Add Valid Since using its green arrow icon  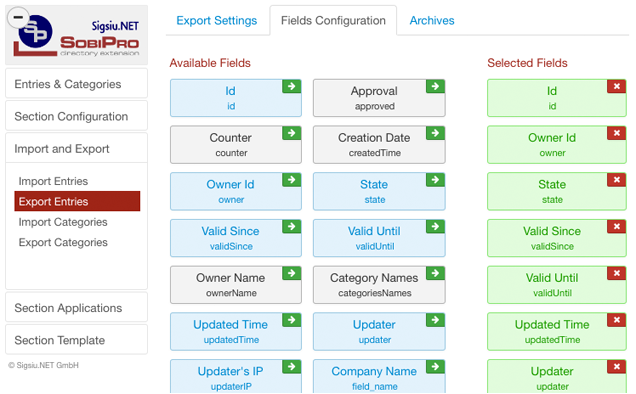291,226
